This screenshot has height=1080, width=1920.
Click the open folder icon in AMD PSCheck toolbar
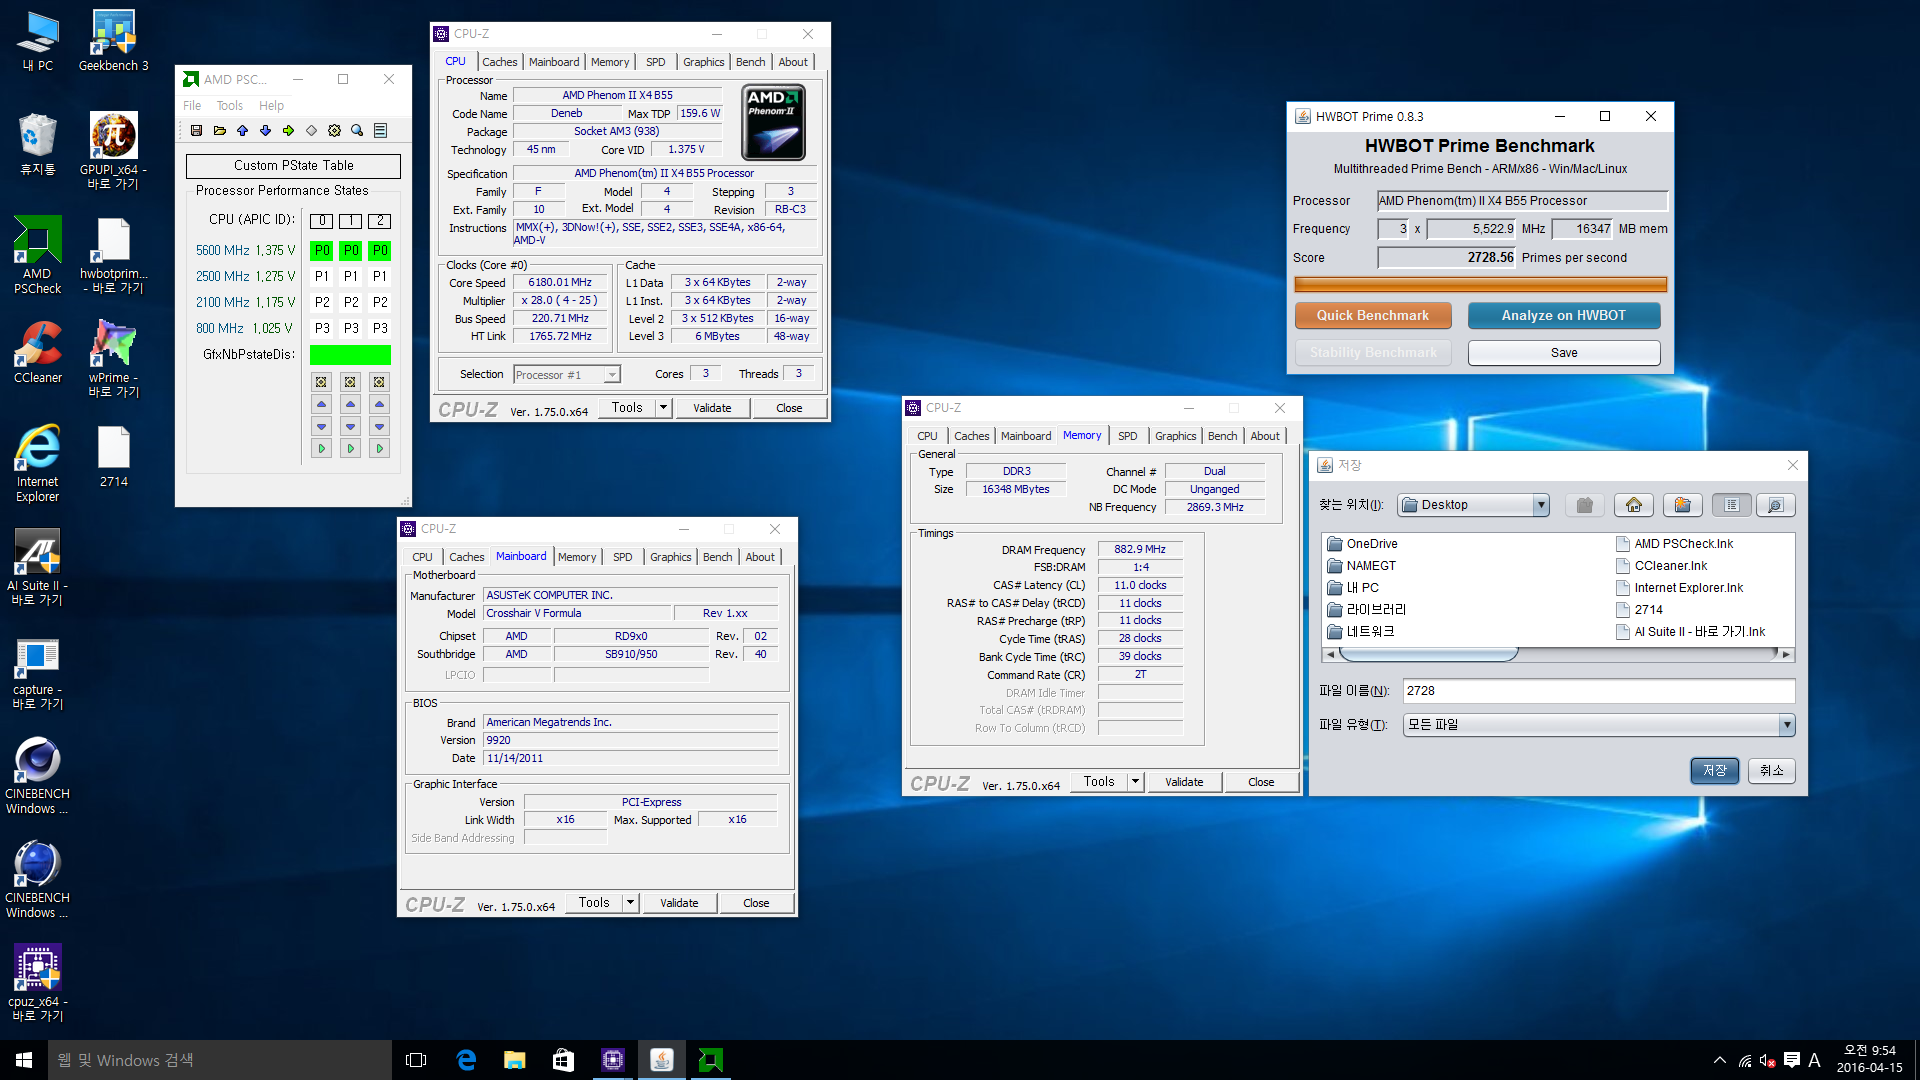tap(219, 131)
